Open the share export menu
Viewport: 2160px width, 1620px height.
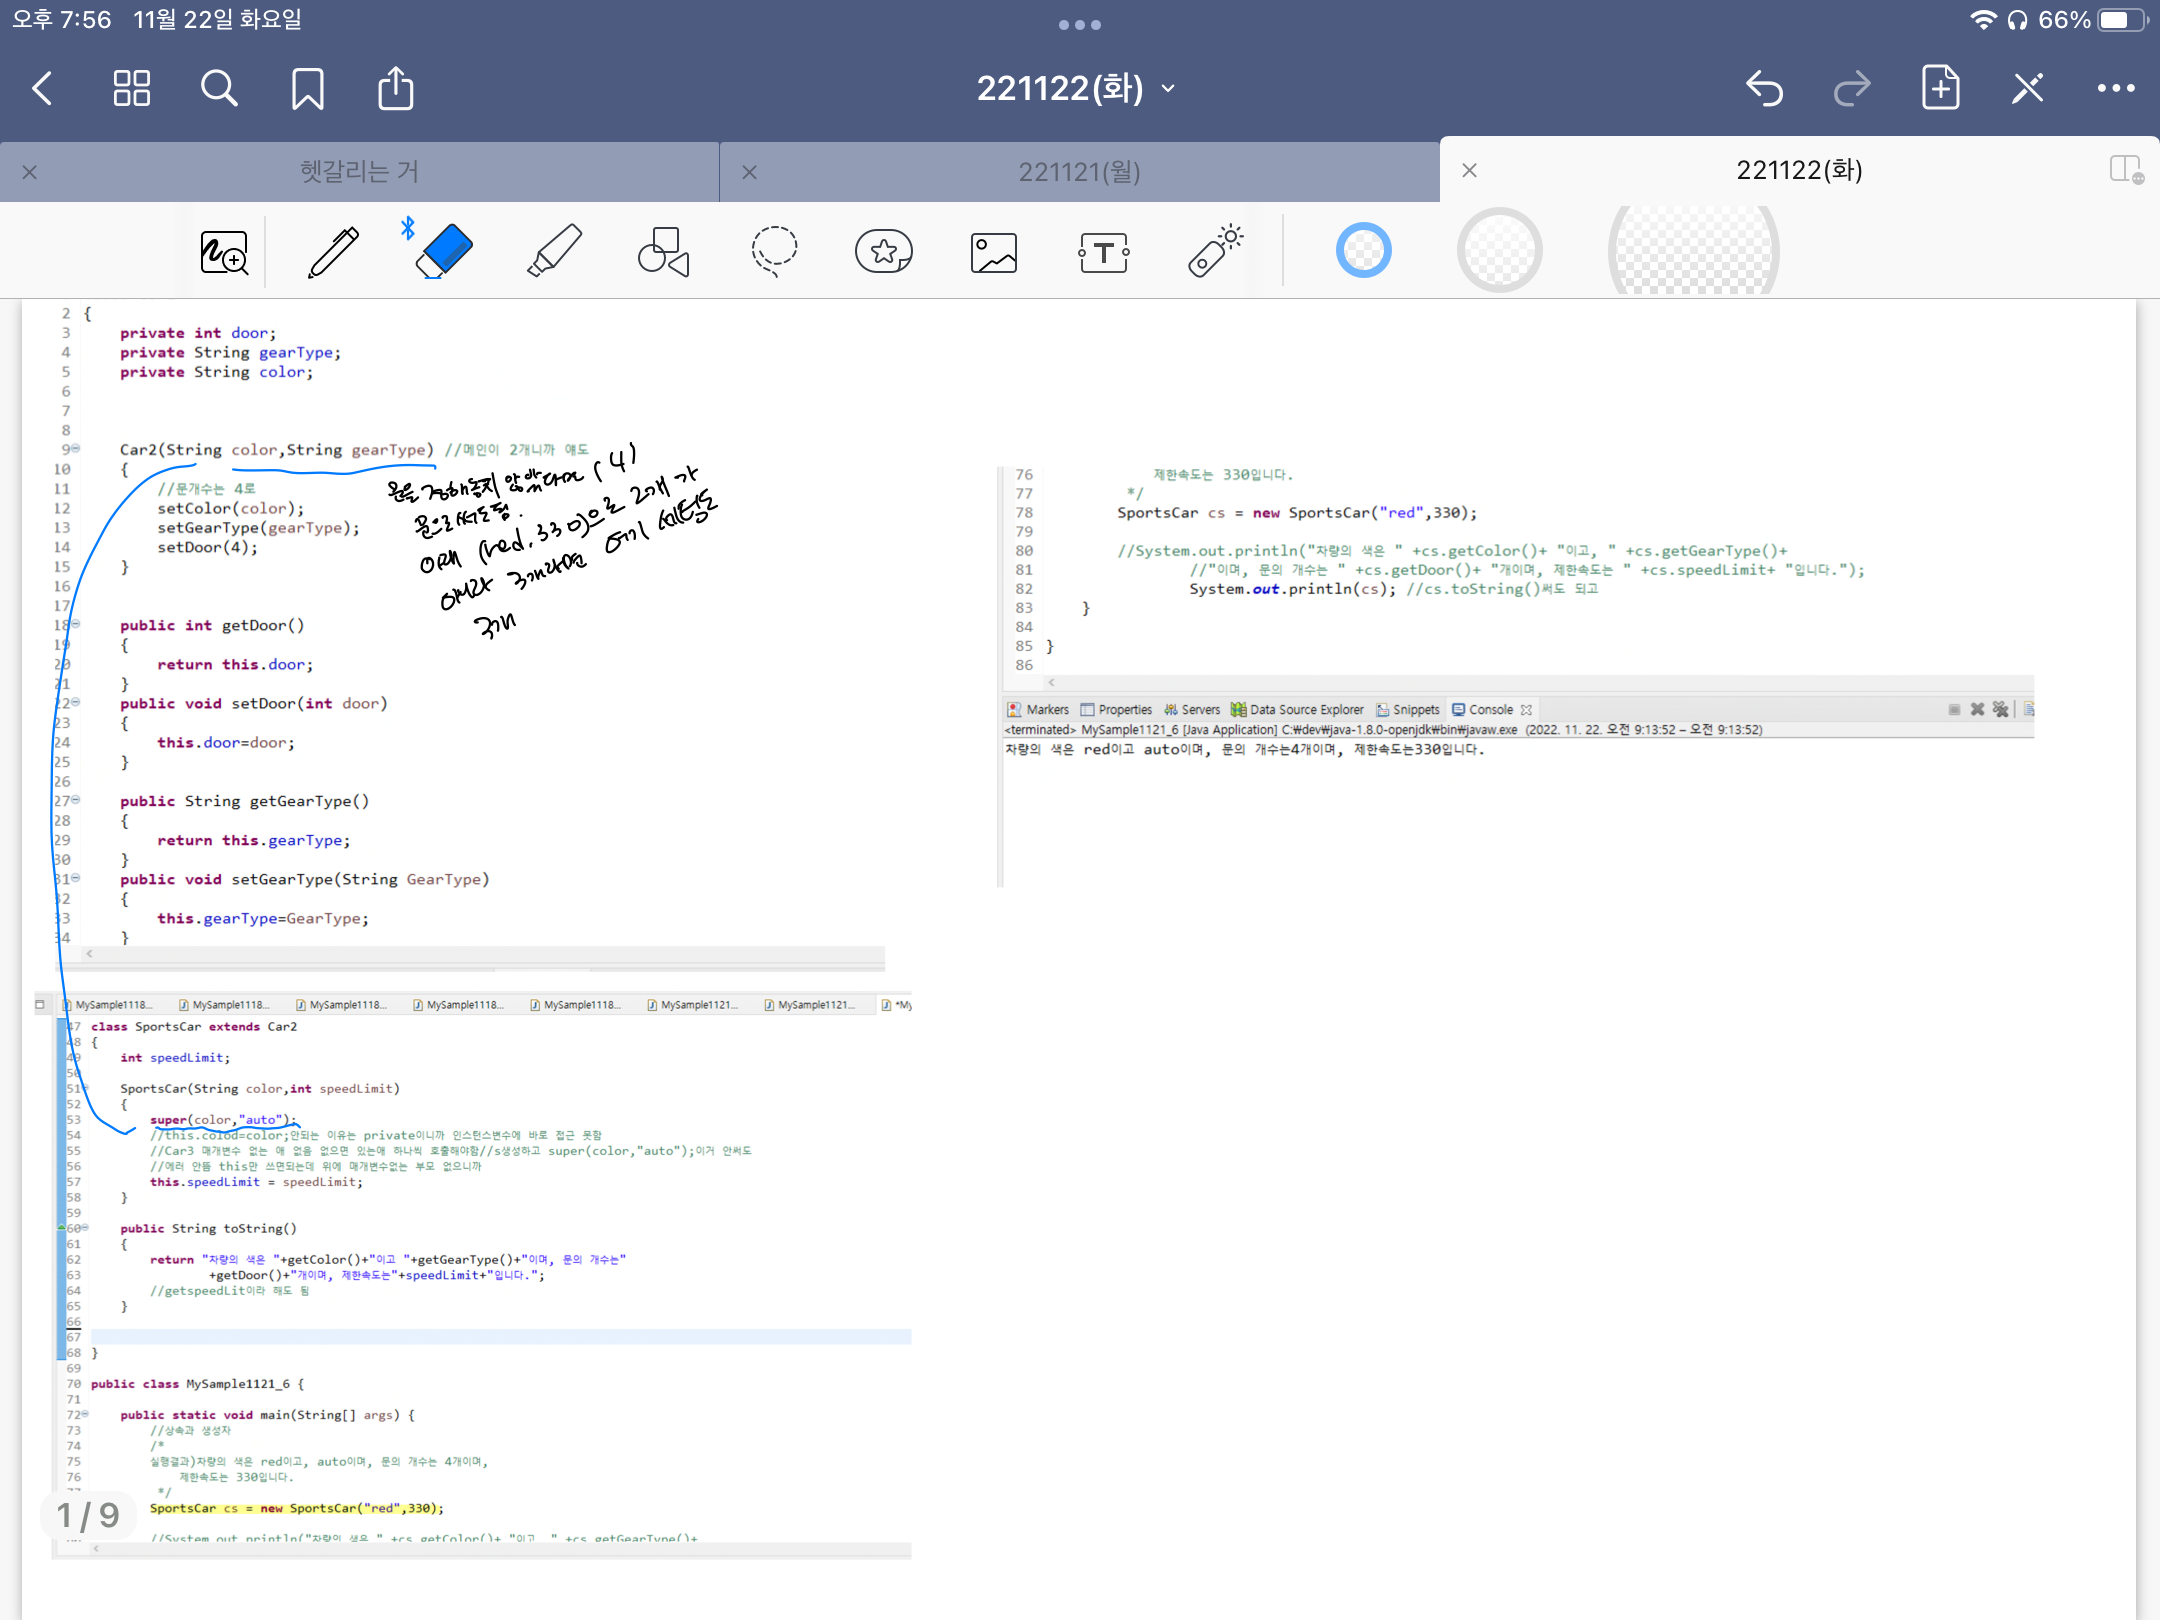395,88
